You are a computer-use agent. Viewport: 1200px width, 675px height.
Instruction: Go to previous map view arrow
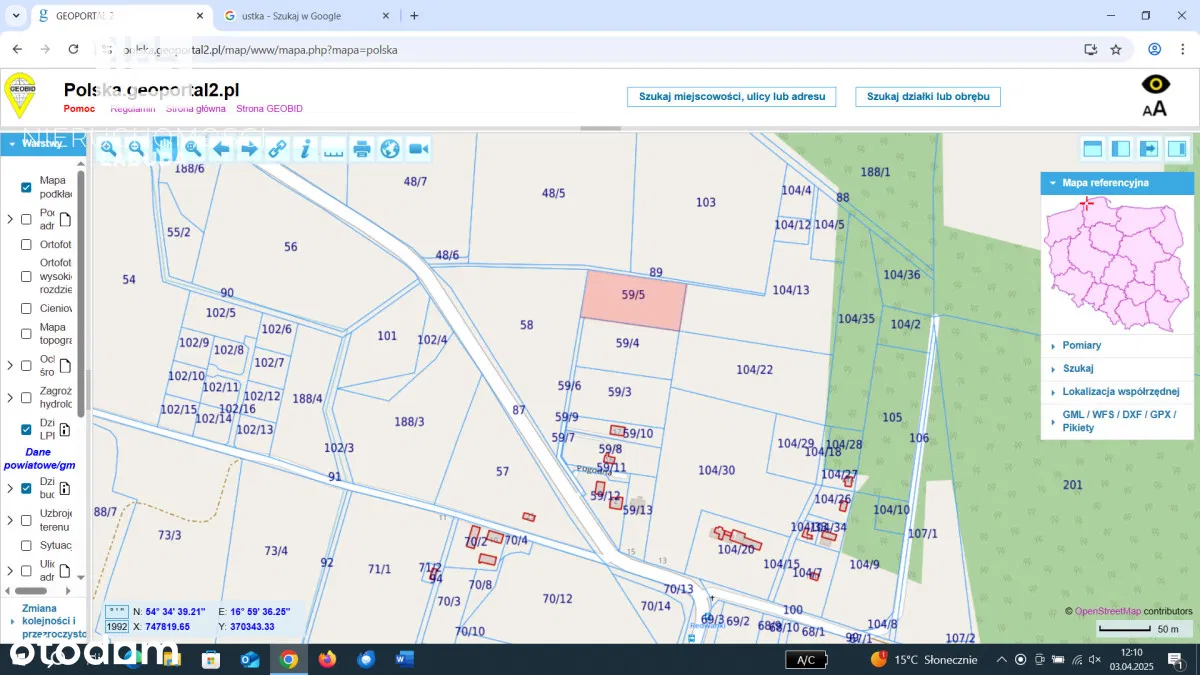click(x=221, y=149)
